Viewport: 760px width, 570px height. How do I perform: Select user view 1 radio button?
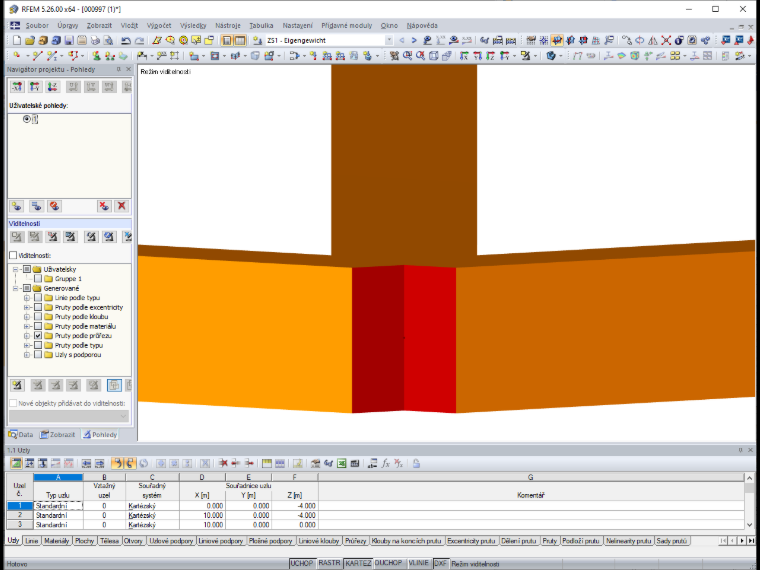click(x=27, y=119)
